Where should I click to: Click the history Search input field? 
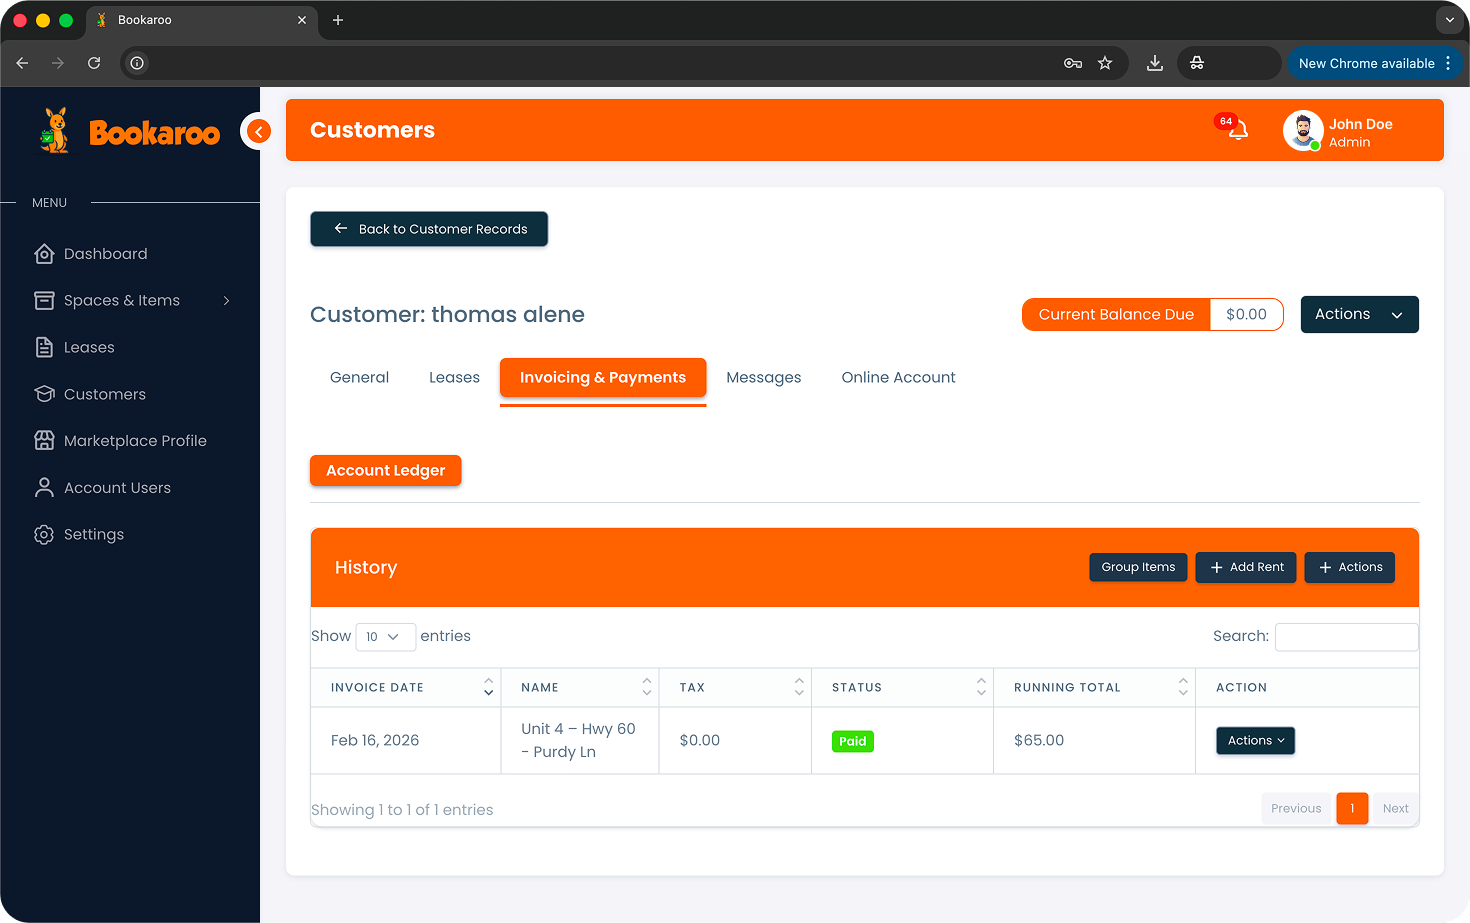[x=1346, y=637]
